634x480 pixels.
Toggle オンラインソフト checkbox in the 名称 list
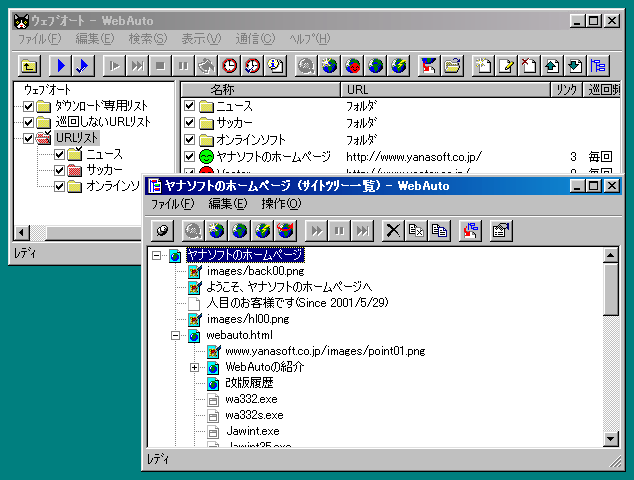coord(189,140)
